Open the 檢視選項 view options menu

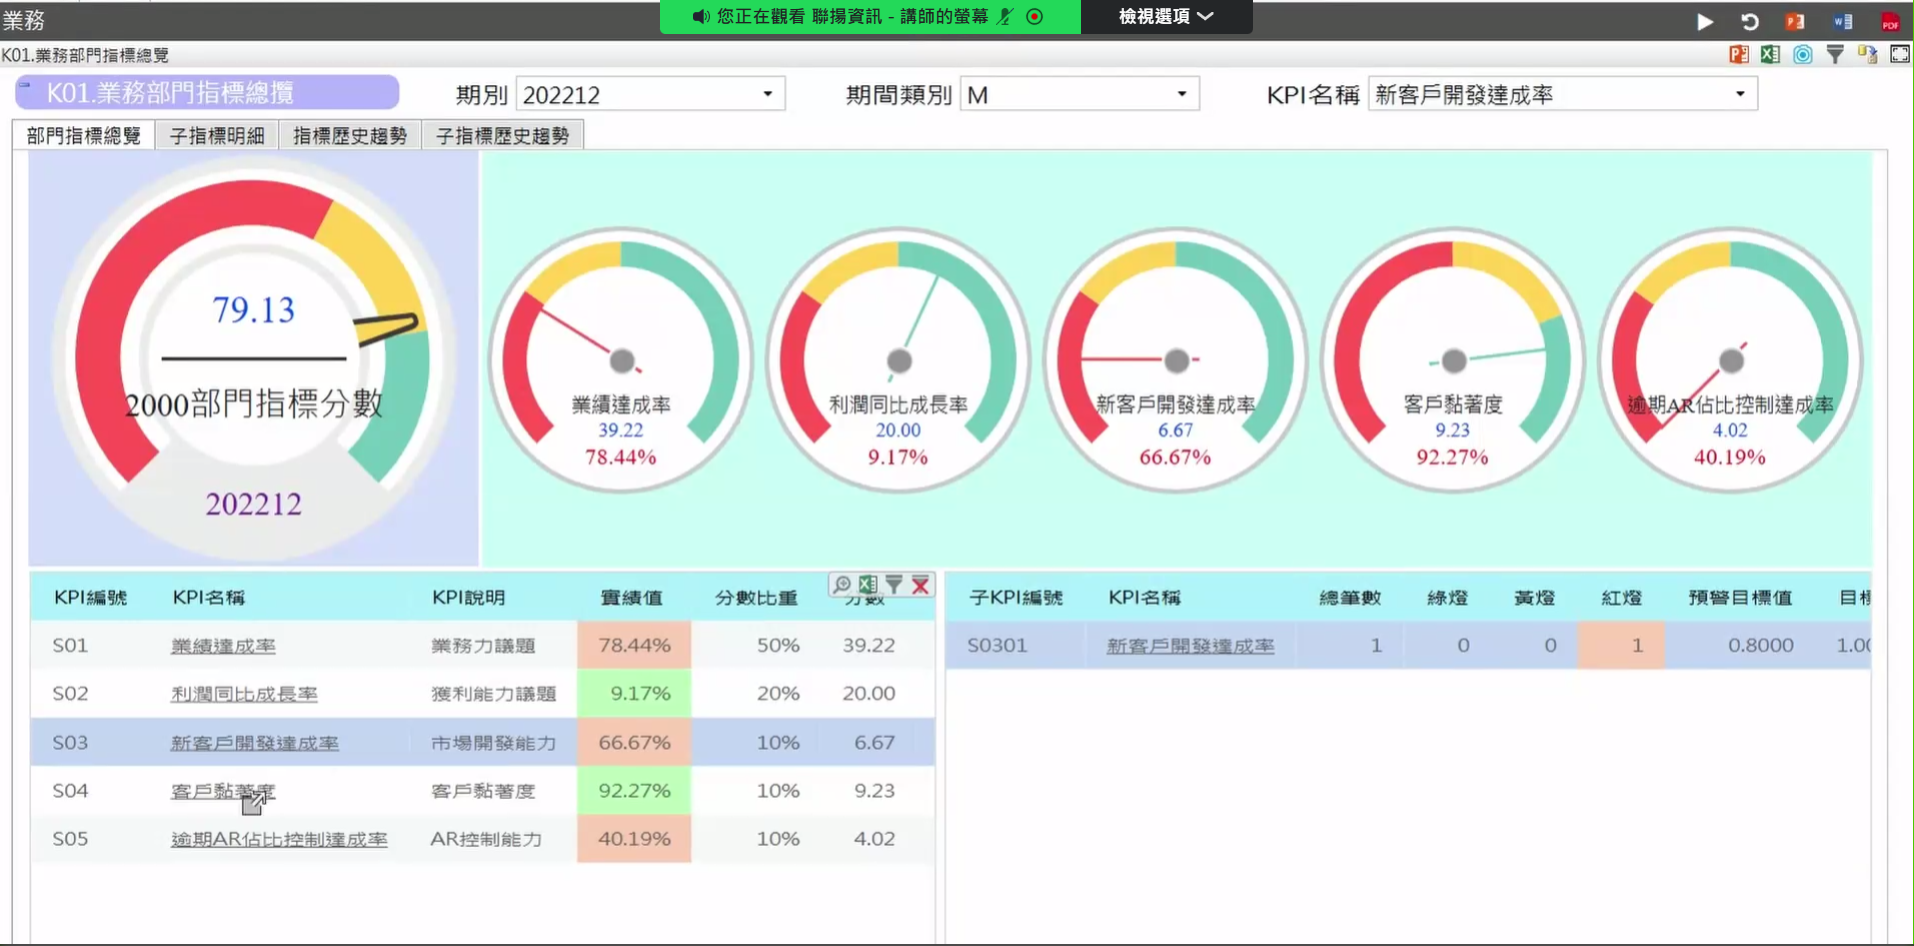[1166, 16]
